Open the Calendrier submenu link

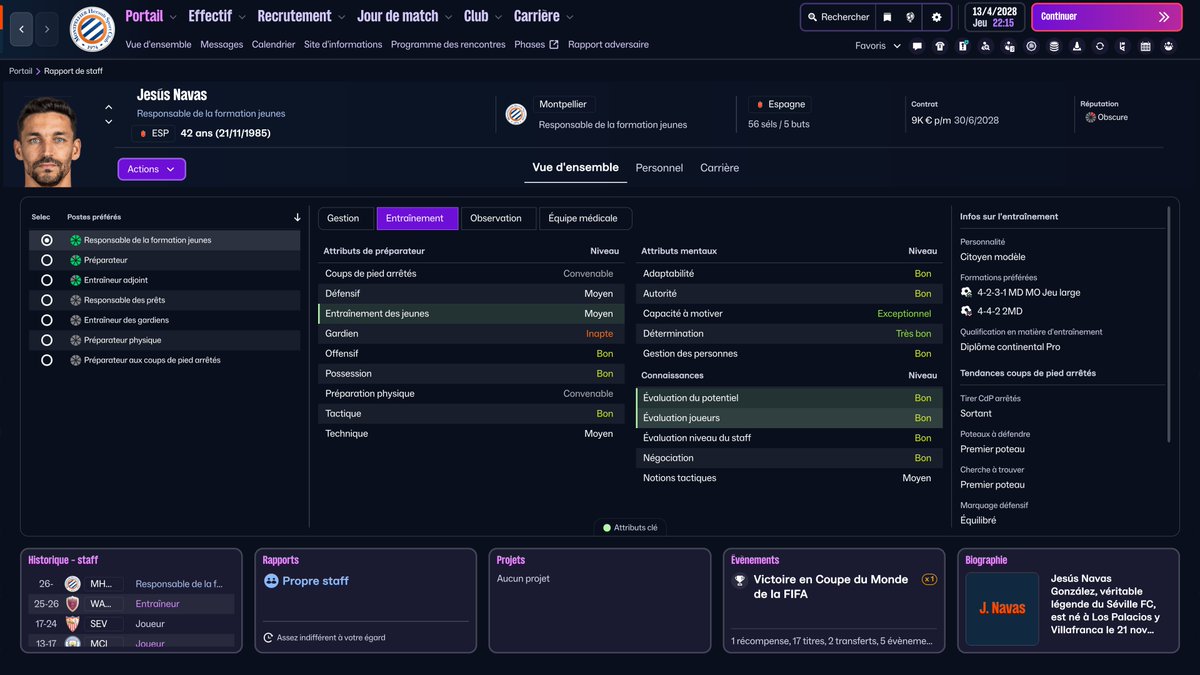click(x=273, y=45)
